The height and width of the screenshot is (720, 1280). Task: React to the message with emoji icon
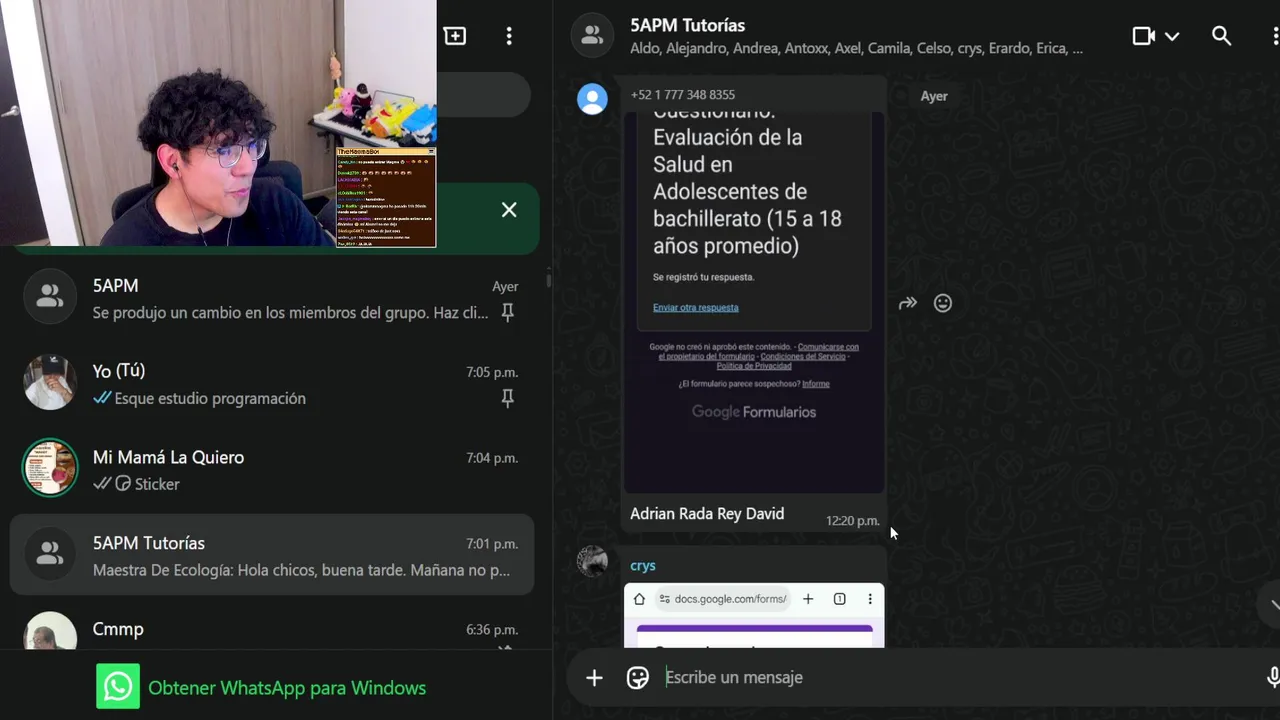[x=943, y=303]
